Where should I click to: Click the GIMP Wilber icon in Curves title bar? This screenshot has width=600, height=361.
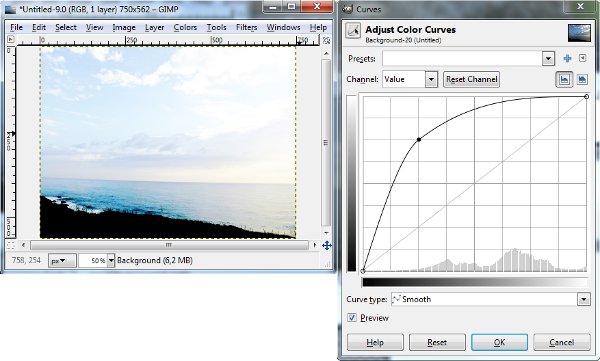(347, 9)
